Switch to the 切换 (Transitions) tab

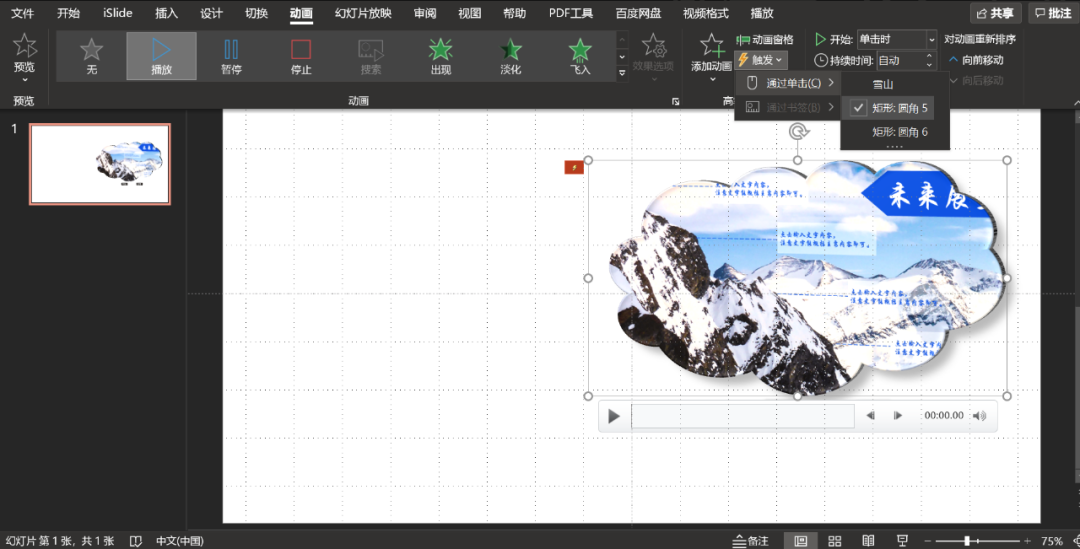tap(256, 13)
